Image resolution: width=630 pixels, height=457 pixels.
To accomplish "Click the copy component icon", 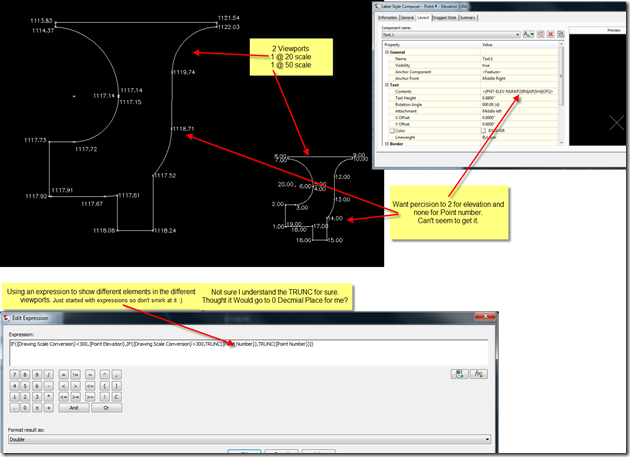I will 540,34.
